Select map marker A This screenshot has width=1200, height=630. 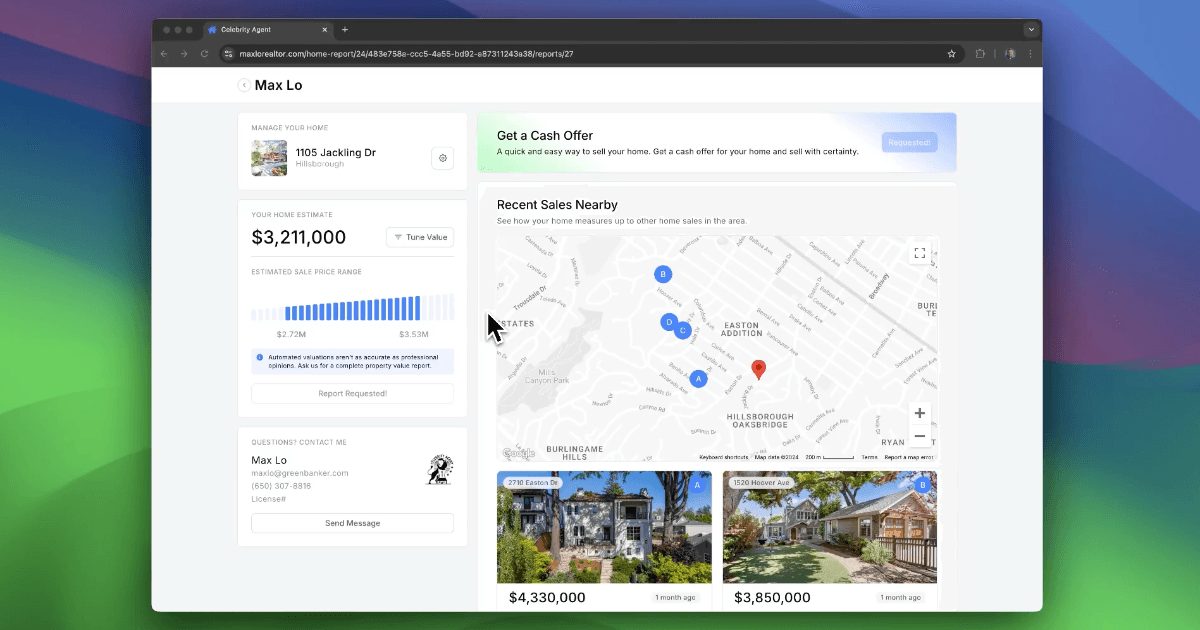coord(698,379)
